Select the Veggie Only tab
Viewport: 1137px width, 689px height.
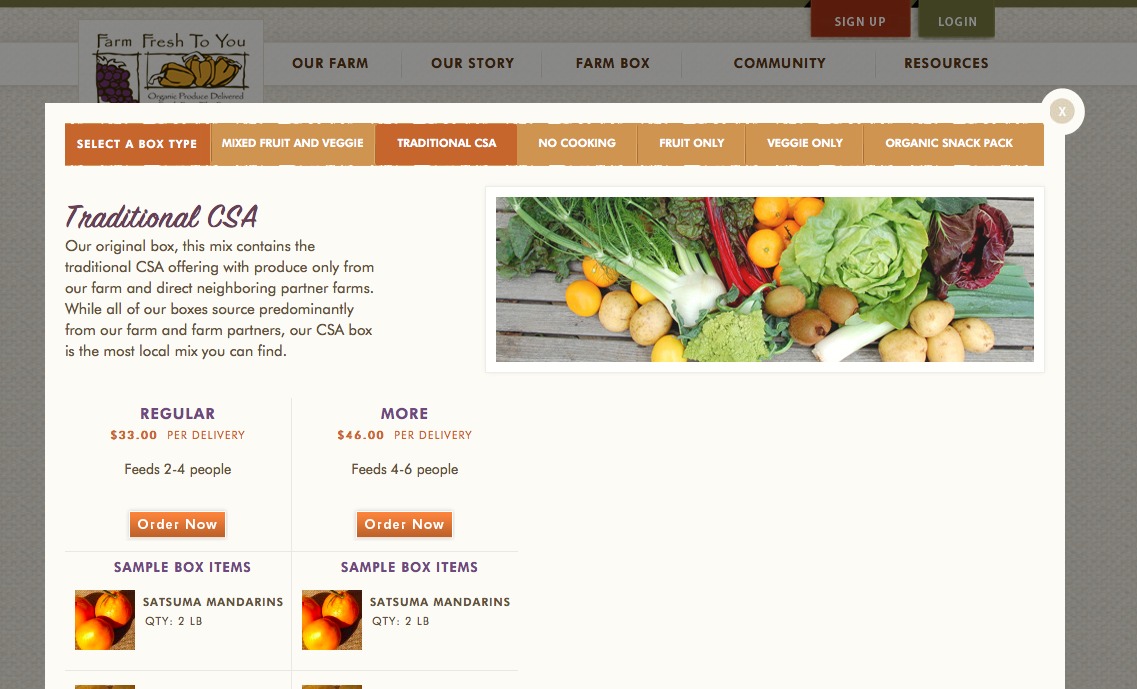point(804,143)
